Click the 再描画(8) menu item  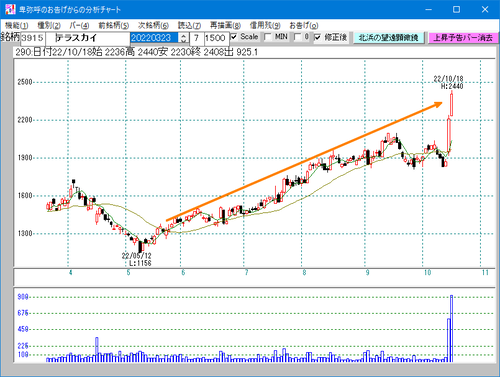[x=225, y=25]
